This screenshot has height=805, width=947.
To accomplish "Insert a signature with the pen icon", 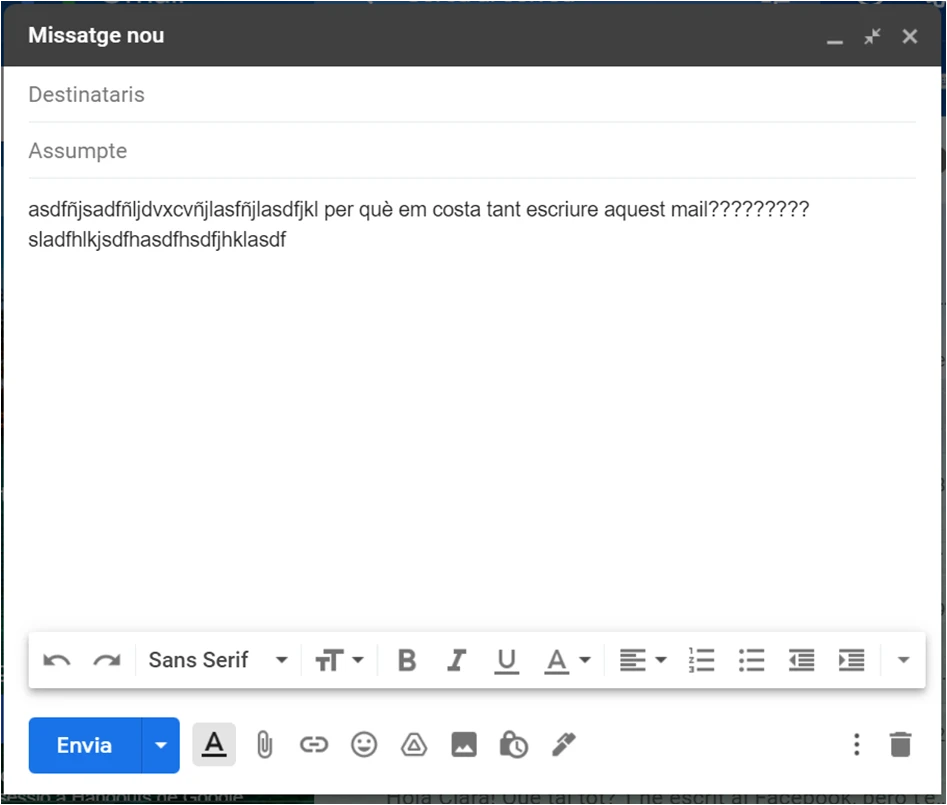I will pos(564,745).
